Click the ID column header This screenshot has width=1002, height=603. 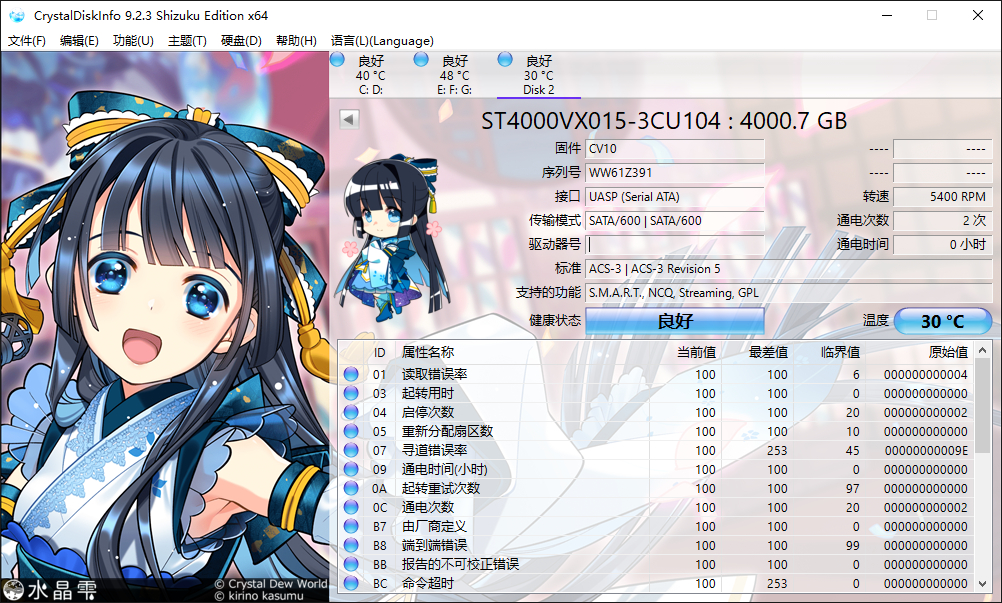[x=380, y=353]
